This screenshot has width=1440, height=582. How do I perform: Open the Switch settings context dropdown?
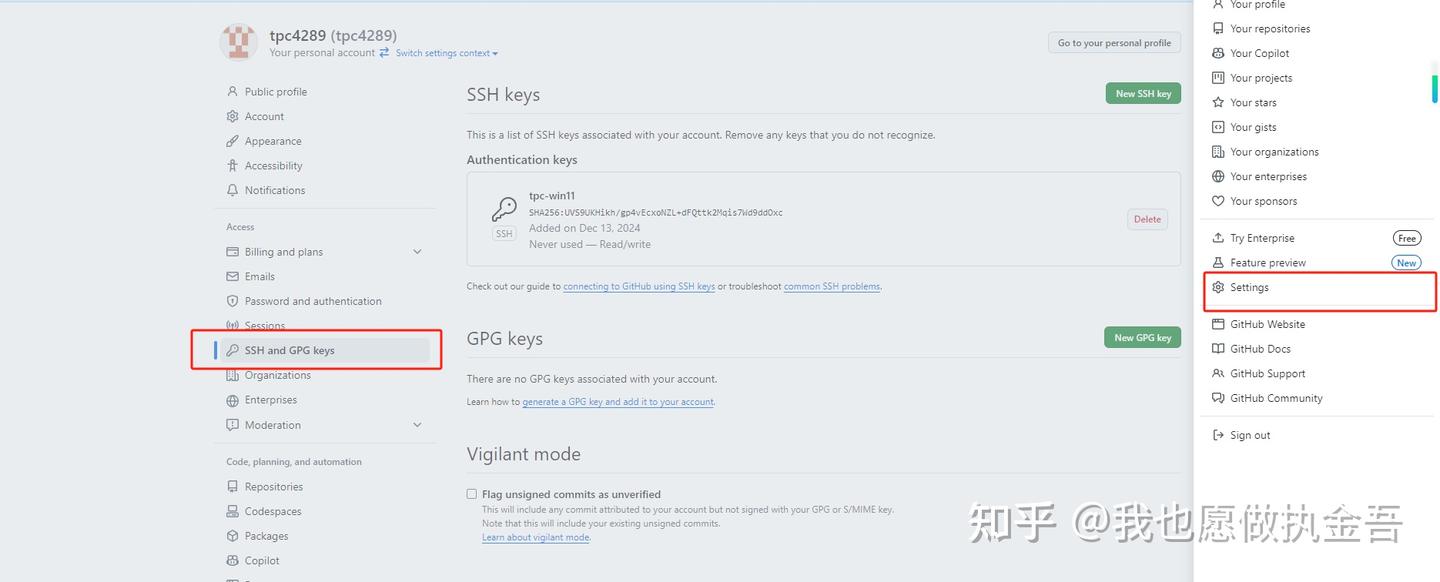tap(445, 52)
